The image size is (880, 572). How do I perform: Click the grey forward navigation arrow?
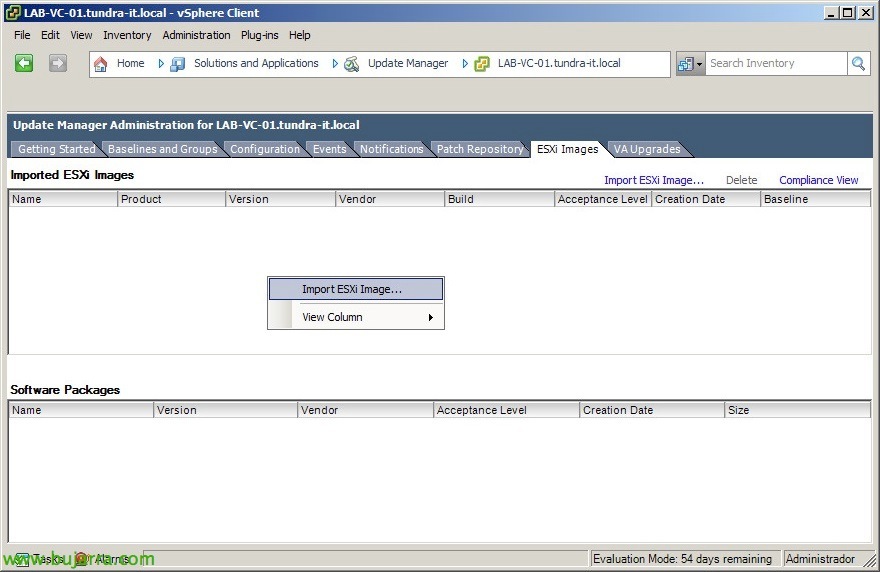[58, 63]
